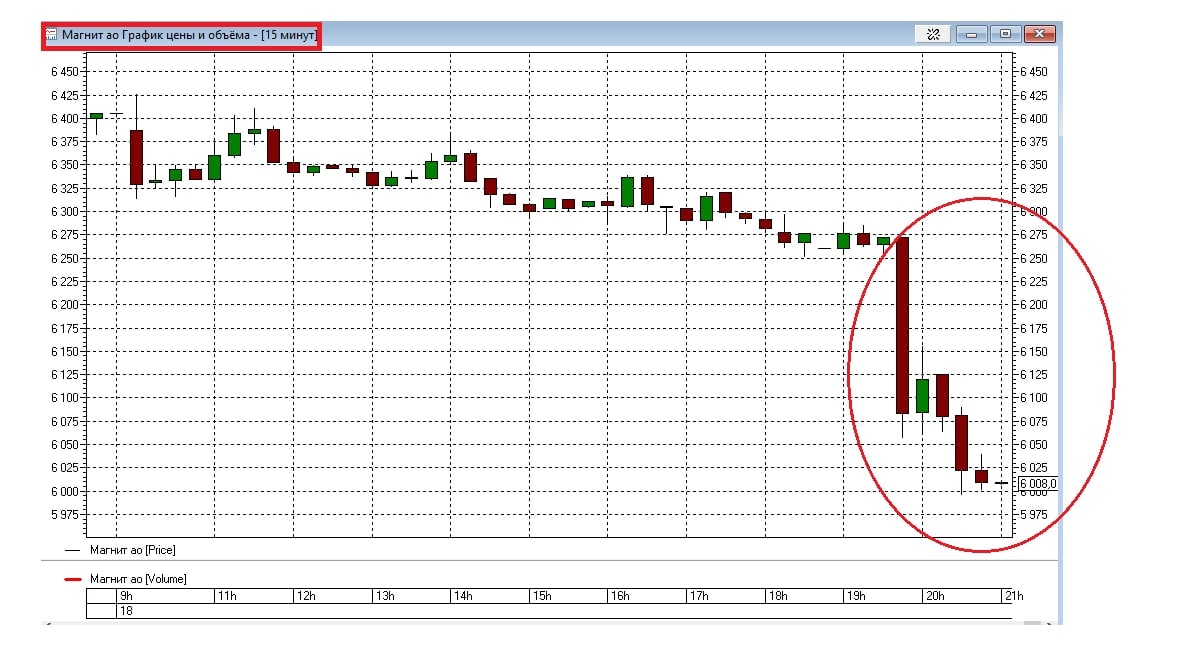Click the last small red candle near 6 025
This screenshot has height=664, width=1181.
point(981,477)
